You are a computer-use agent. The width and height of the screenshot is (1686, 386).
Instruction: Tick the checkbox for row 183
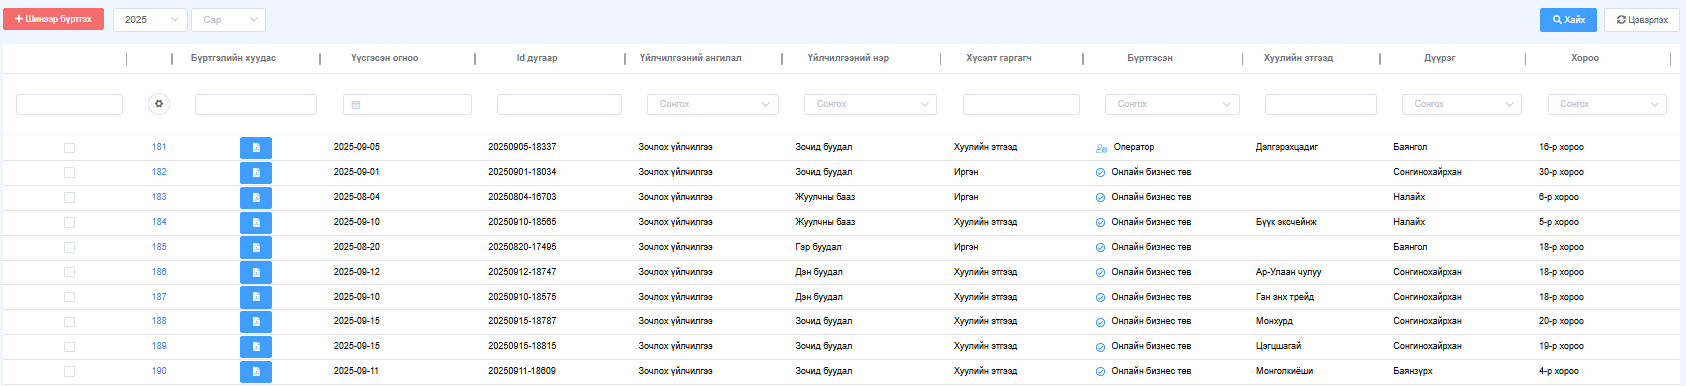[x=69, y=198]
